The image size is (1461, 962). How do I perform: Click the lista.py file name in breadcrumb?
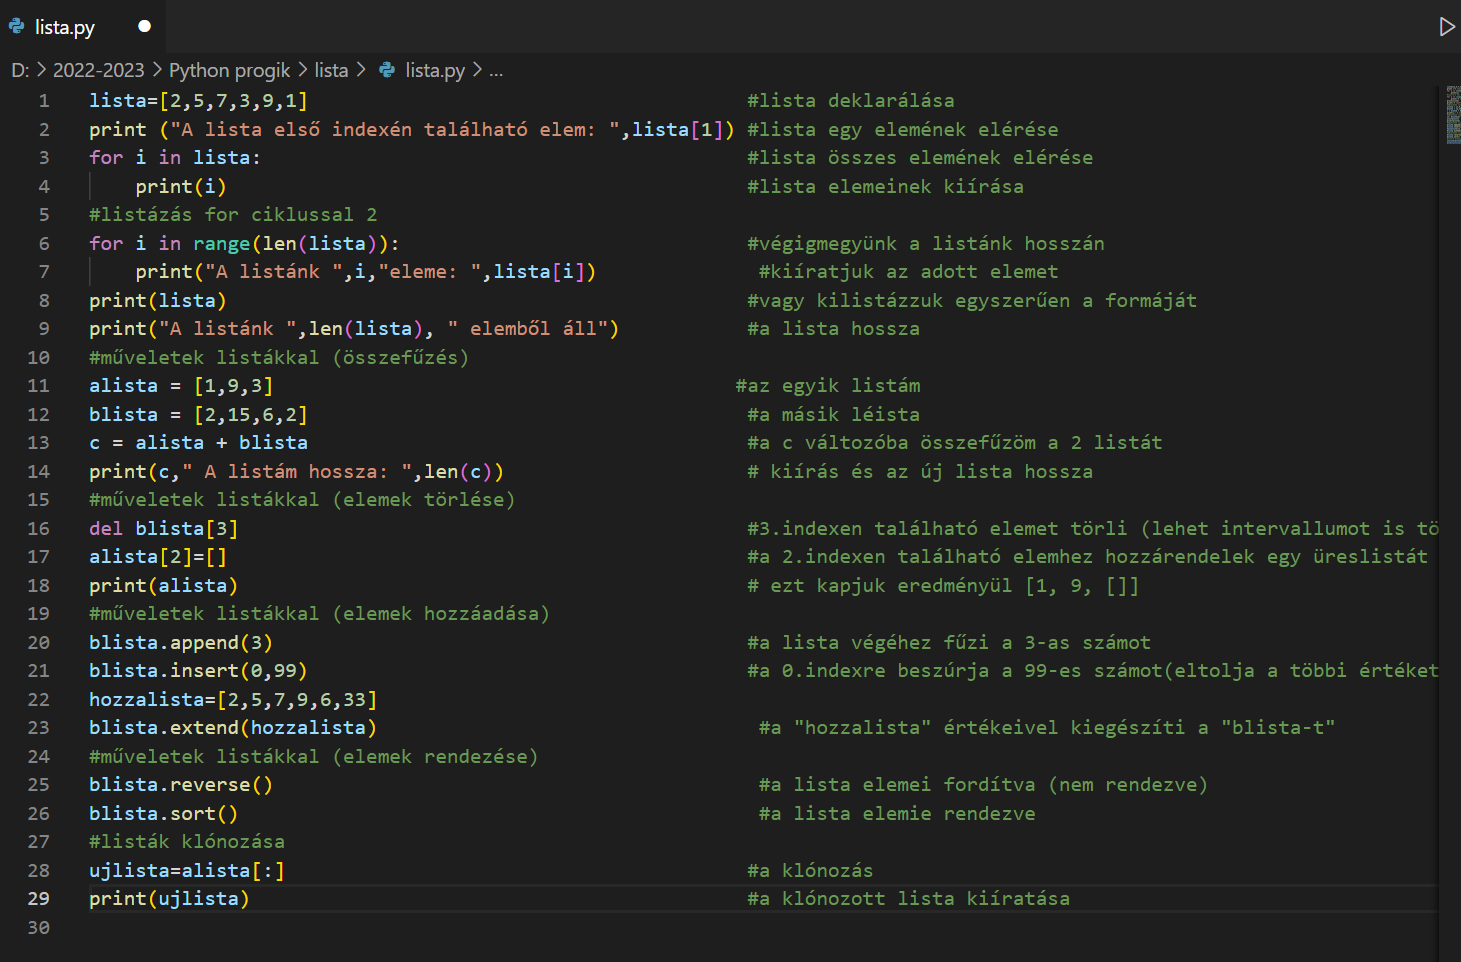(x=435, y=70)
